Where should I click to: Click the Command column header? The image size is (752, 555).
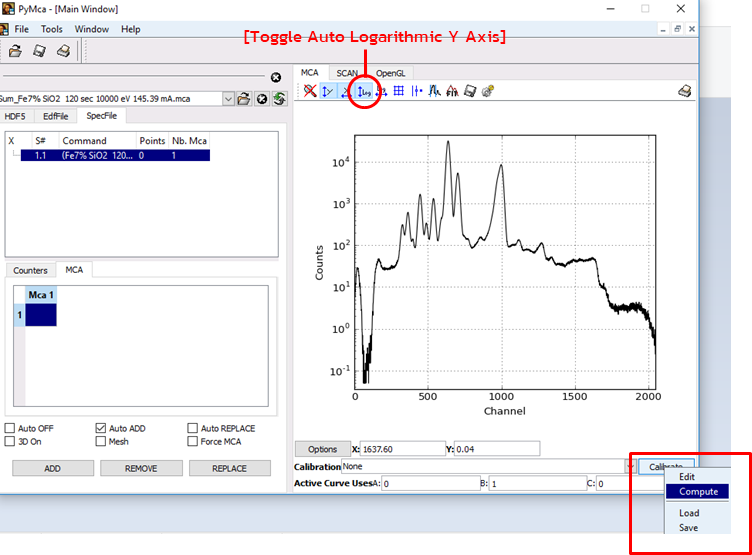(98, 141)
